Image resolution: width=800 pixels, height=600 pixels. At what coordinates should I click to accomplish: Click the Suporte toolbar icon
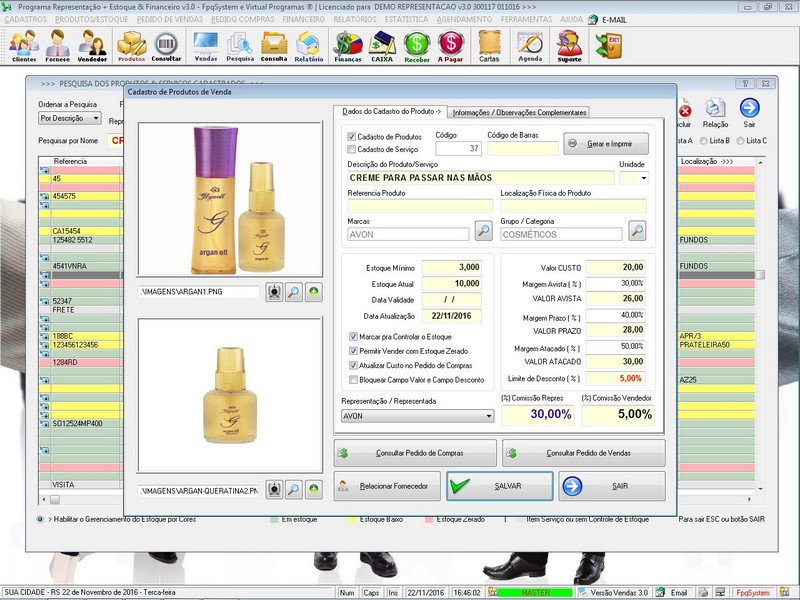click(x=569, y=44)
